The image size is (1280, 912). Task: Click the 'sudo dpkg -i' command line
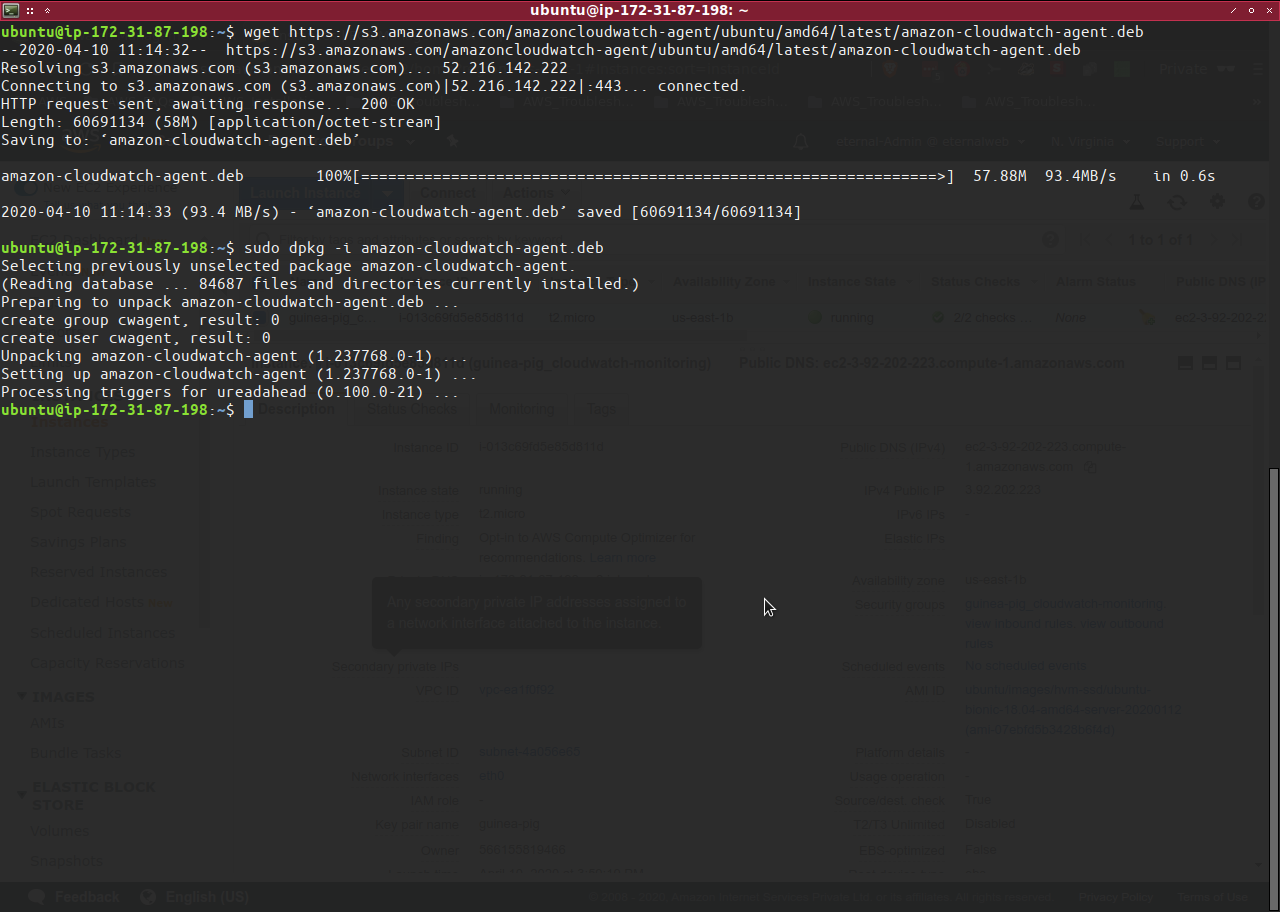pyautogui.click(x=302, y=248)
